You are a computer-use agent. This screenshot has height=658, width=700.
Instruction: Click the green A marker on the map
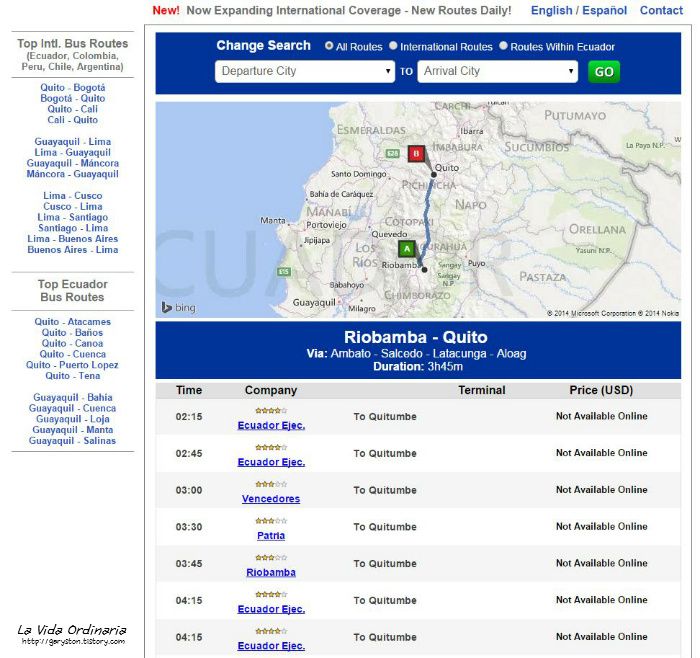406,249
